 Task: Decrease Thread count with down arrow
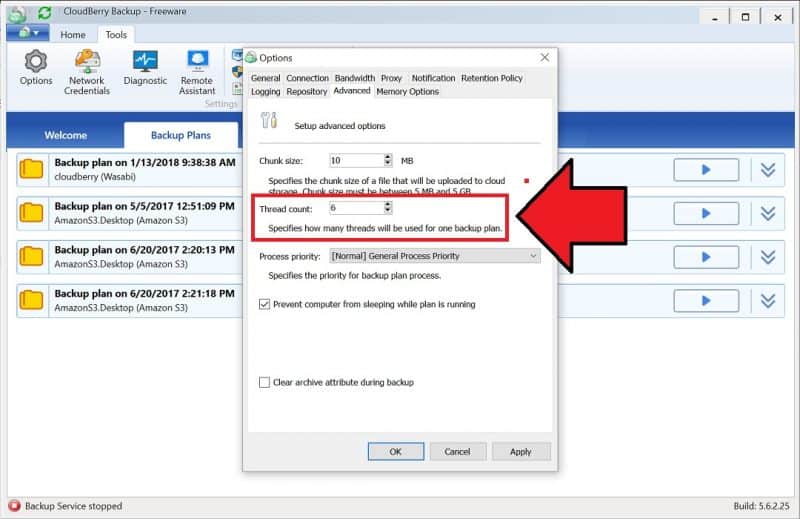[388, 211]
